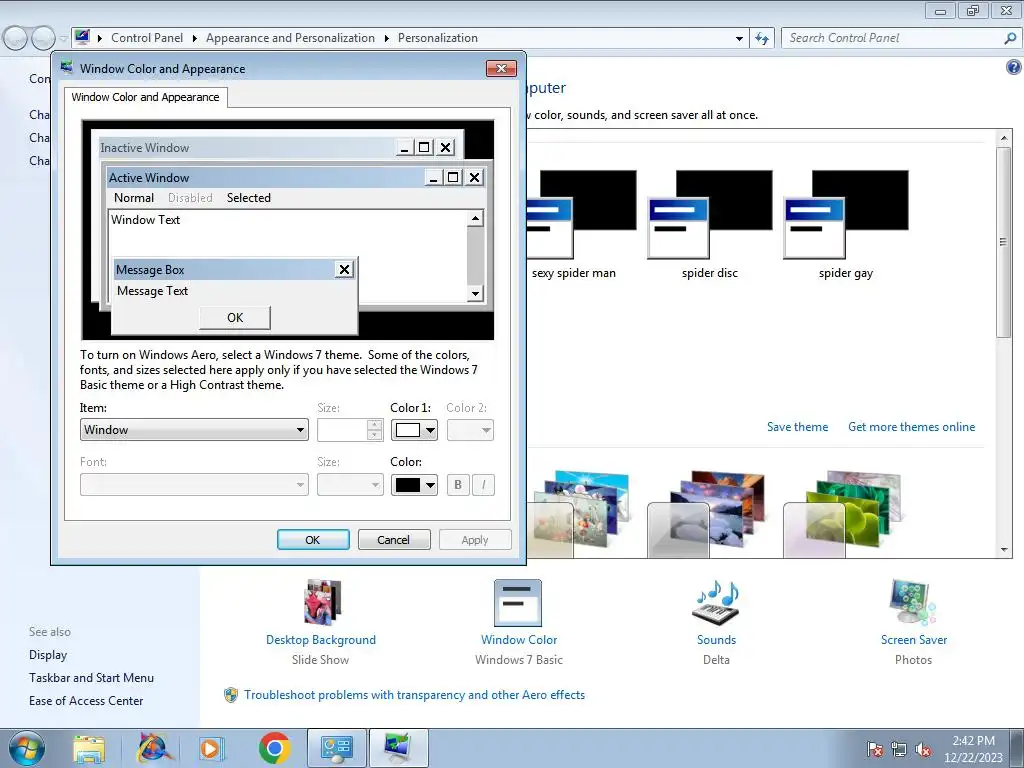Click OK in the dialog
Screen dimensions: 1024x768
(313, 540)
